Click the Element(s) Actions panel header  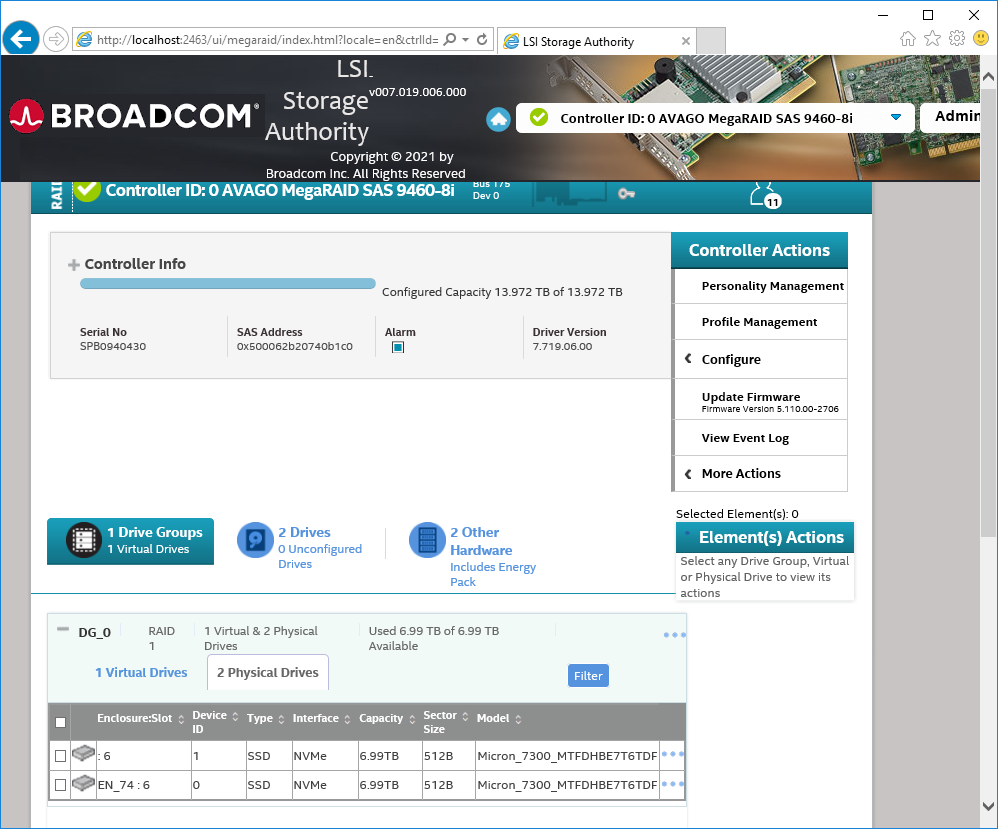[765, 537]
